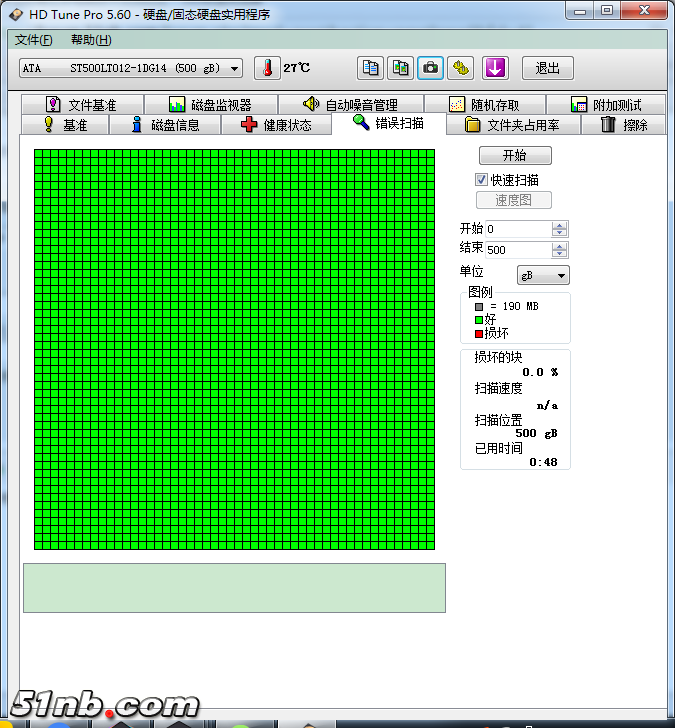Viewport: 675px width, 728px height.
Task: Open the 文件夹占用率 tab
Action: tap(513, 125)
